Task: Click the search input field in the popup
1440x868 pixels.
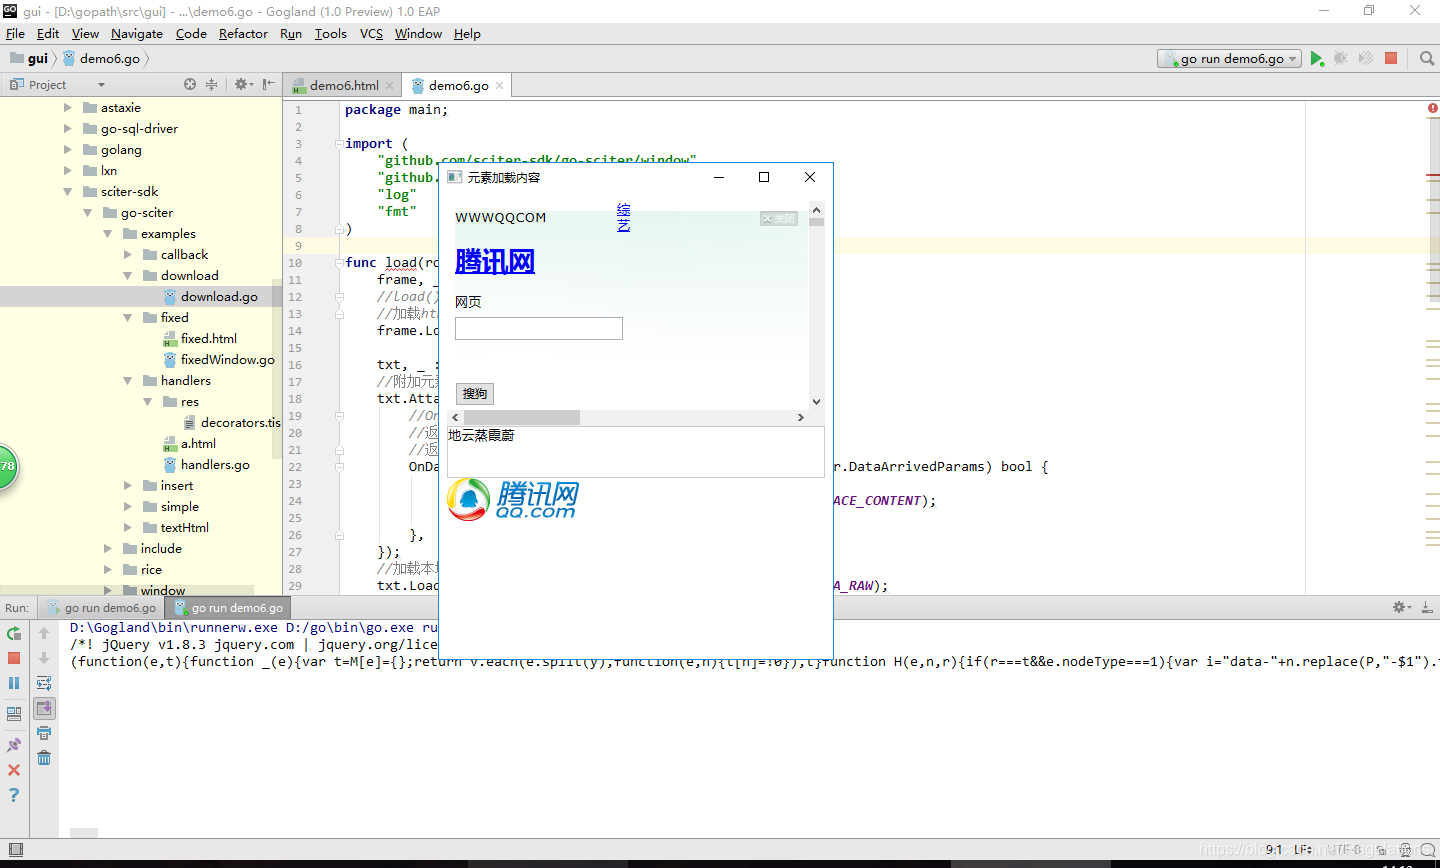Action: pyautogui.click(x=539, y=329)
